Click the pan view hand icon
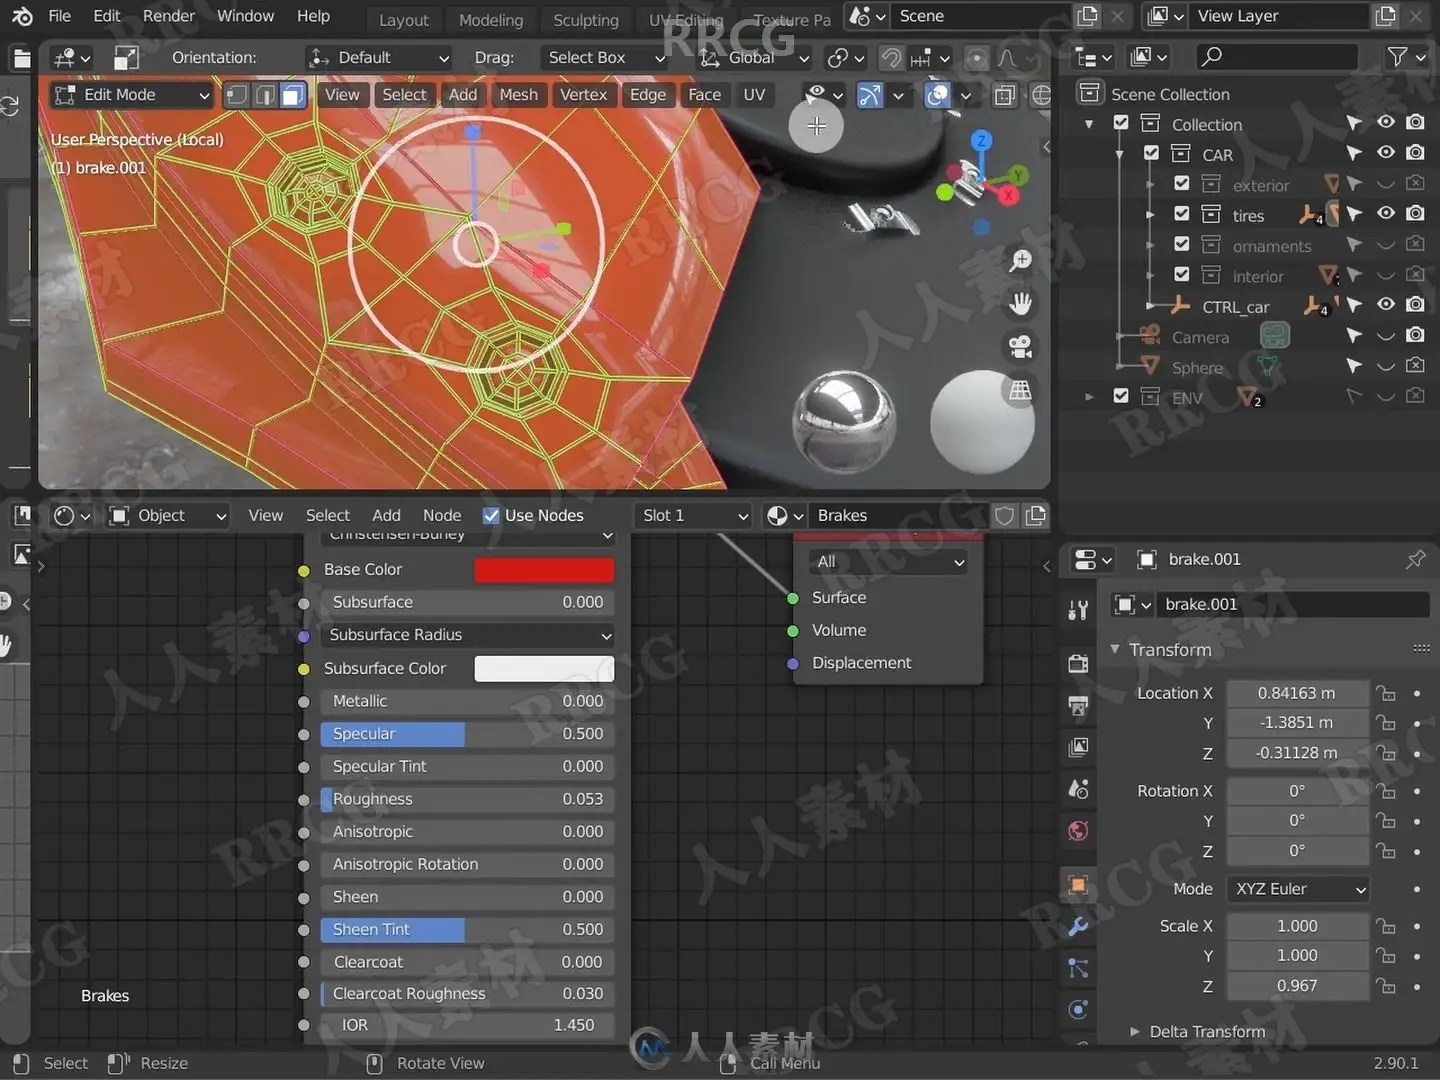Screen dimensions: 1440x1080 [1020, 304]
